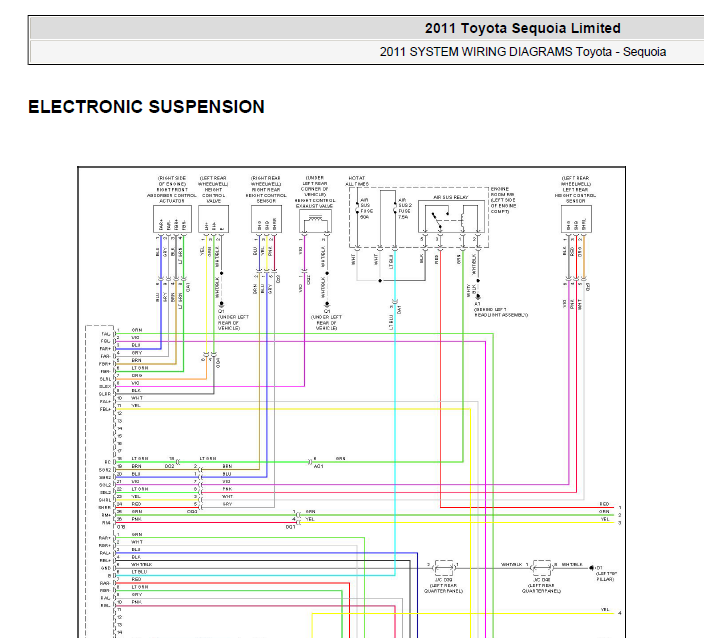Click the 'DQ2' connector label near pin 19
This screenshot has width=704, height=638.
tap(169, 466)
